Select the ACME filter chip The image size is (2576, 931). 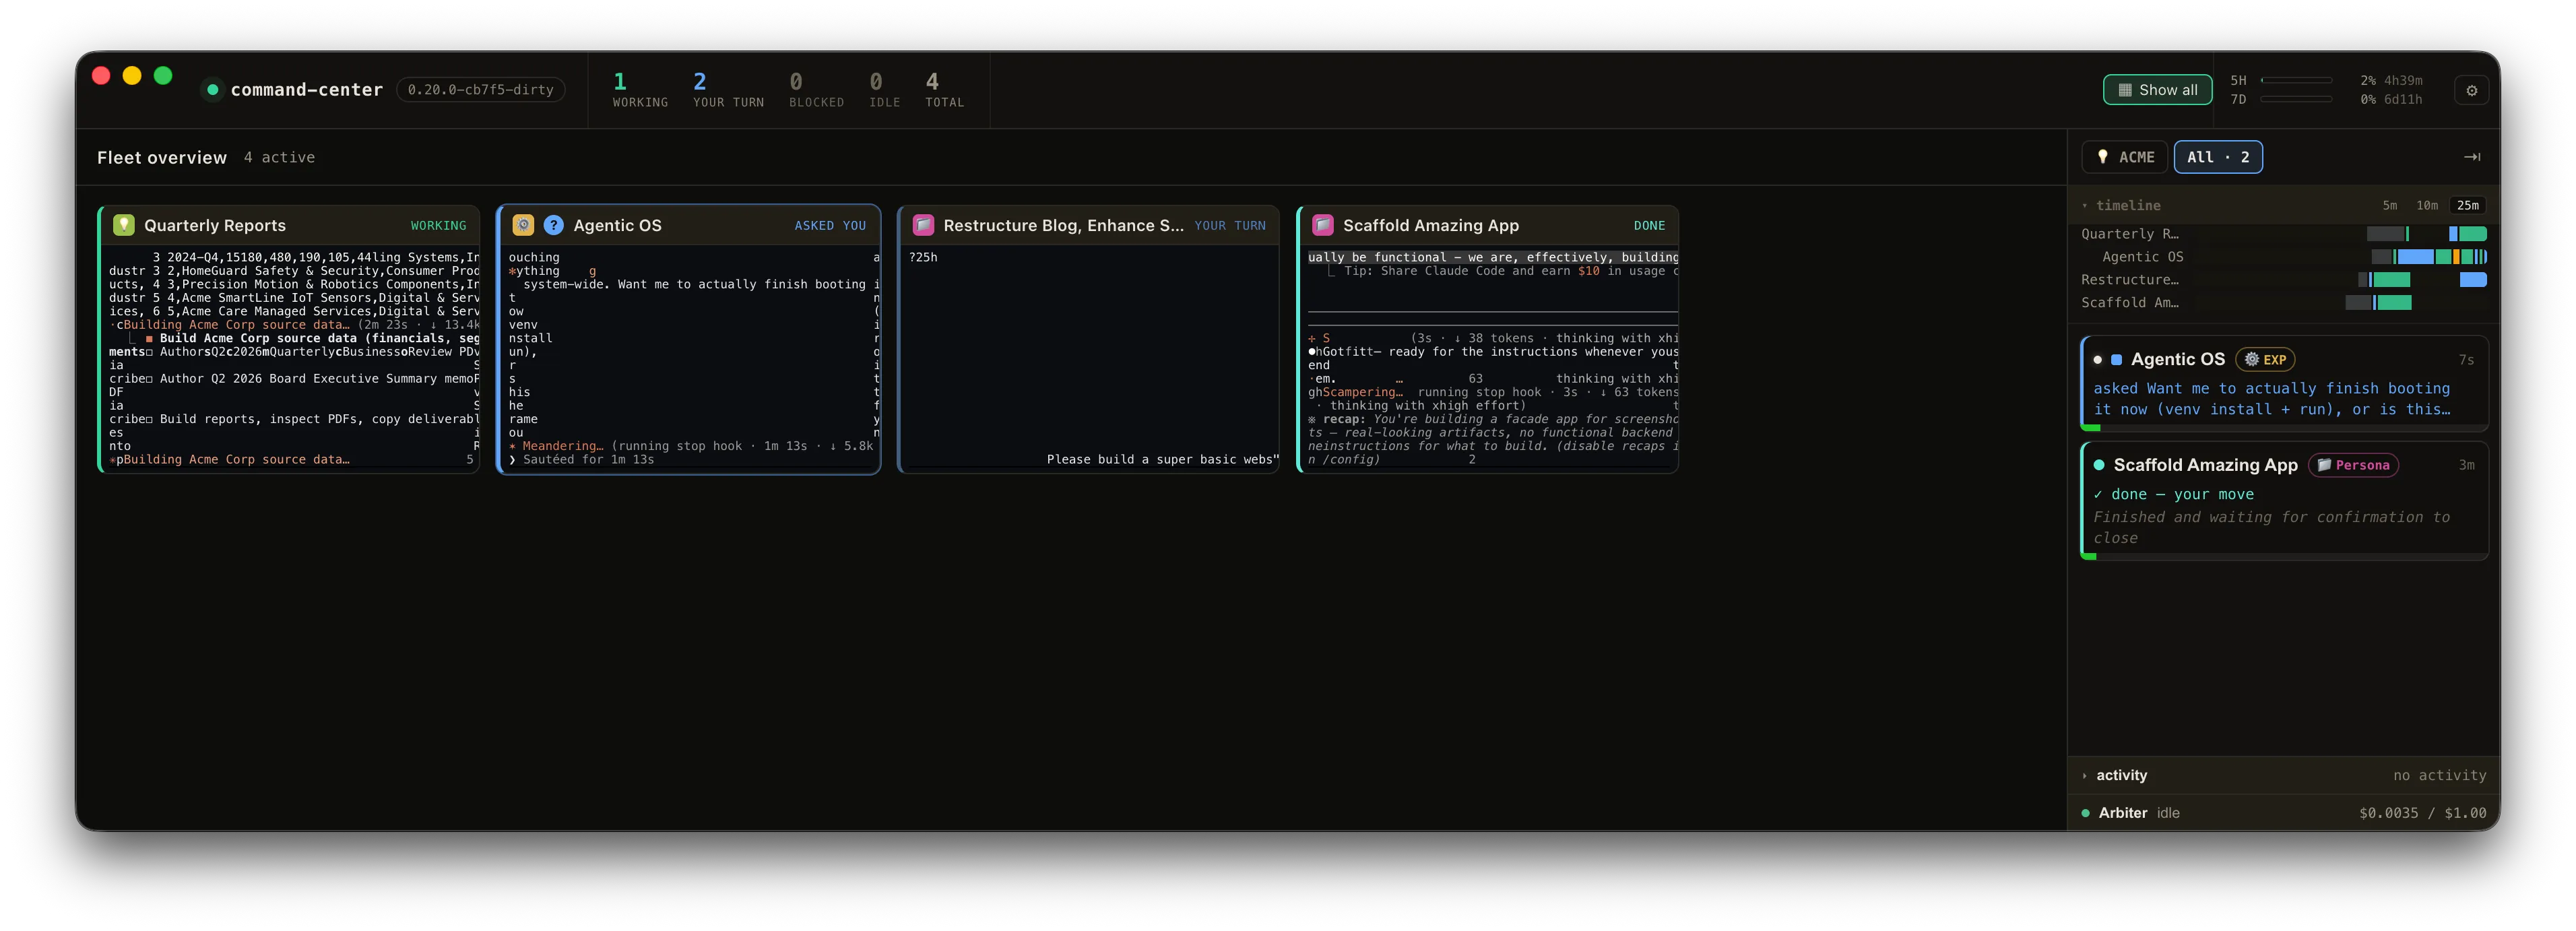2125,157
